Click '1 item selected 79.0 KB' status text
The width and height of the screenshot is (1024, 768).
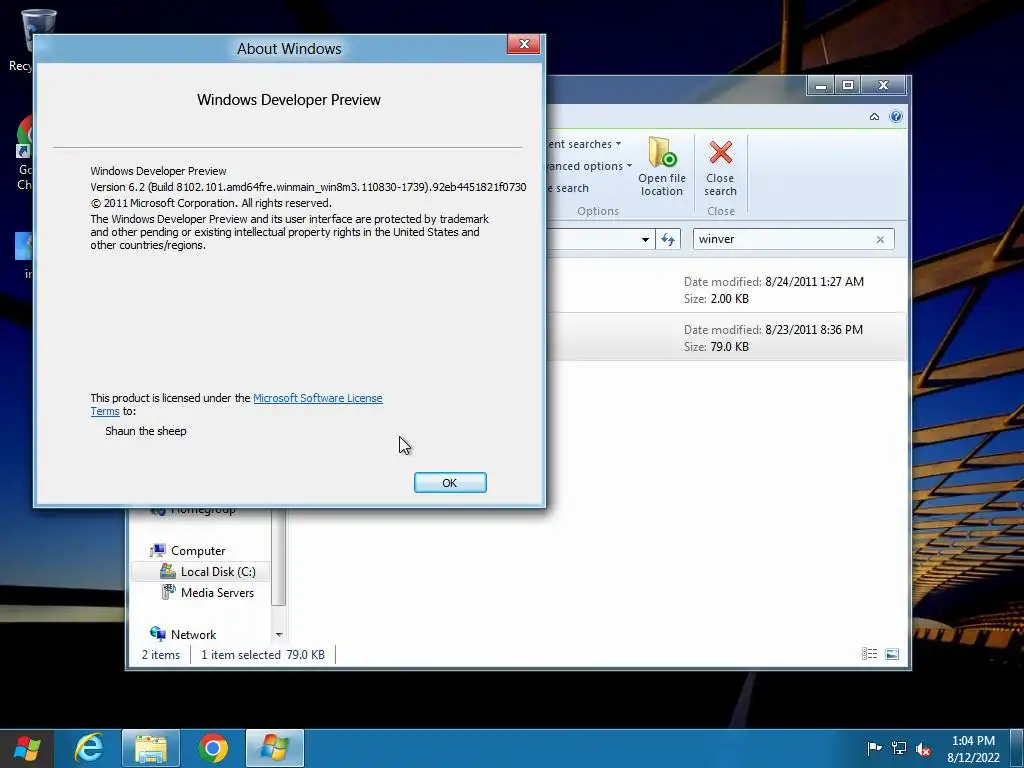coord(263,654)
